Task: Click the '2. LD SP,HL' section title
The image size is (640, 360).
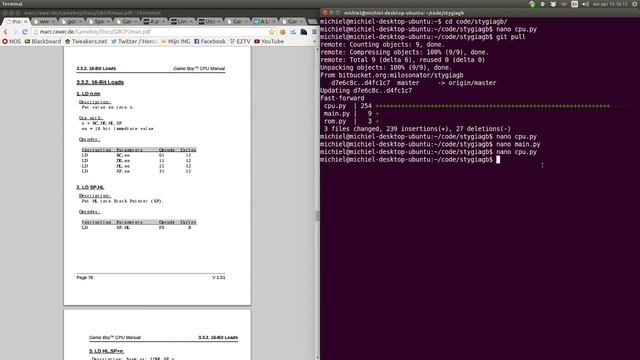Action: tap(90, 187)
